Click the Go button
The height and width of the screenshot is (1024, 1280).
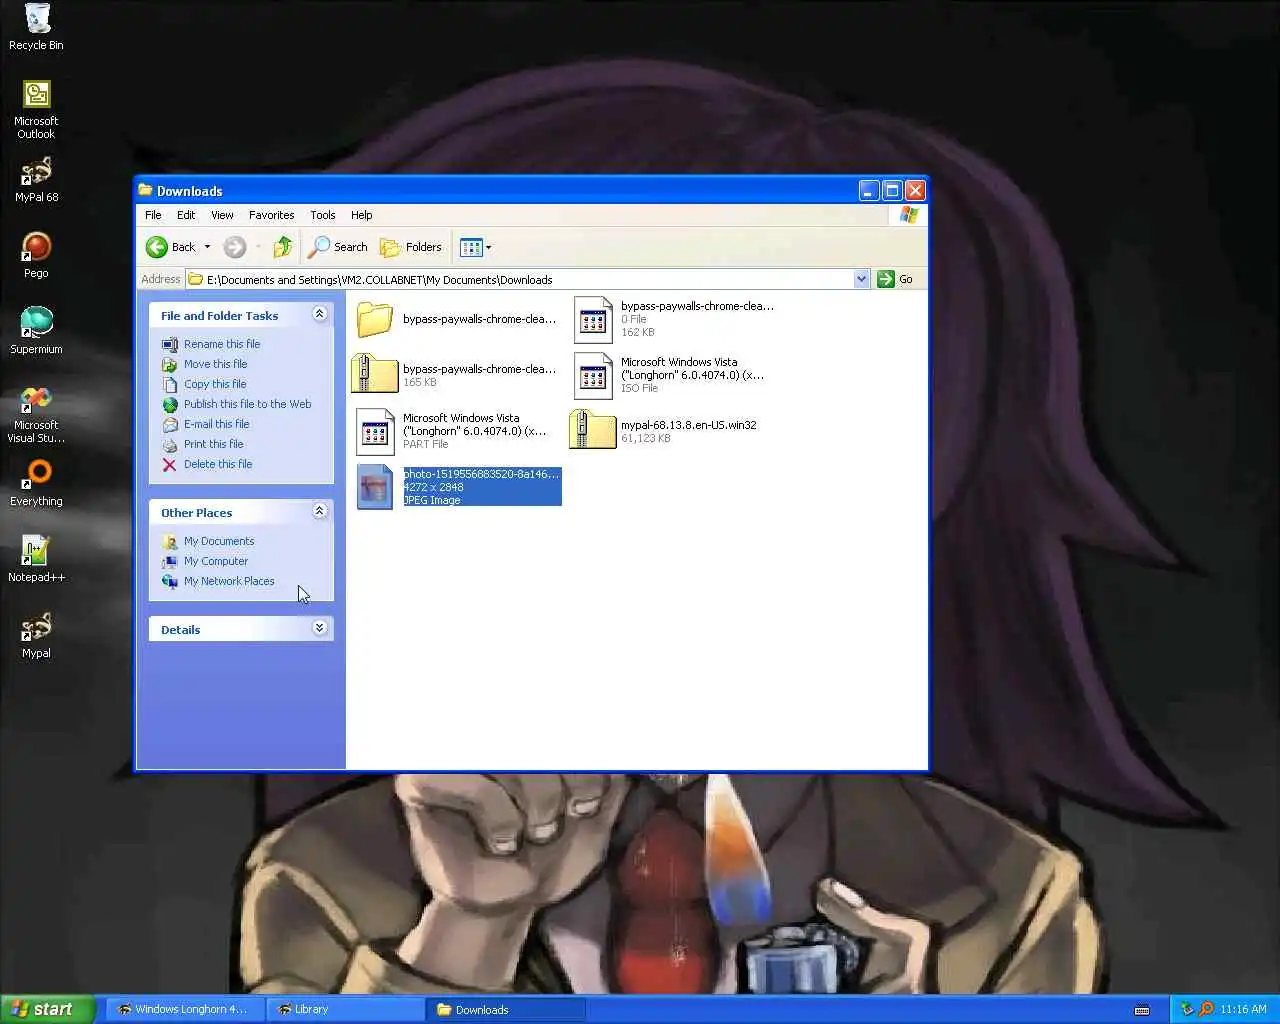pos(895,279)
